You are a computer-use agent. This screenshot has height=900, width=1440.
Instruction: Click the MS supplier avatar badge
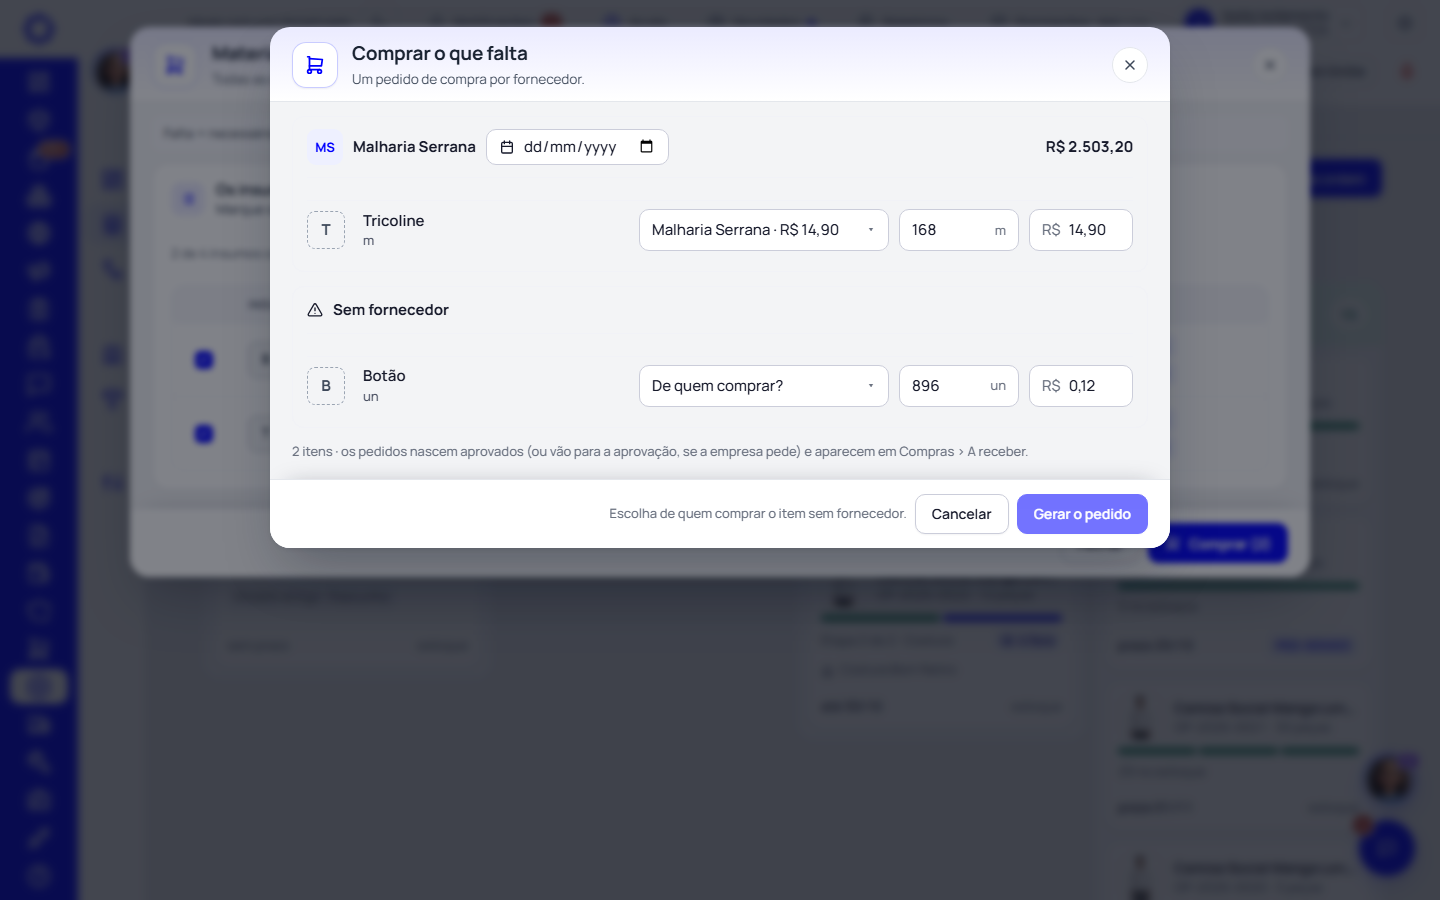click(x=325, y=147)
